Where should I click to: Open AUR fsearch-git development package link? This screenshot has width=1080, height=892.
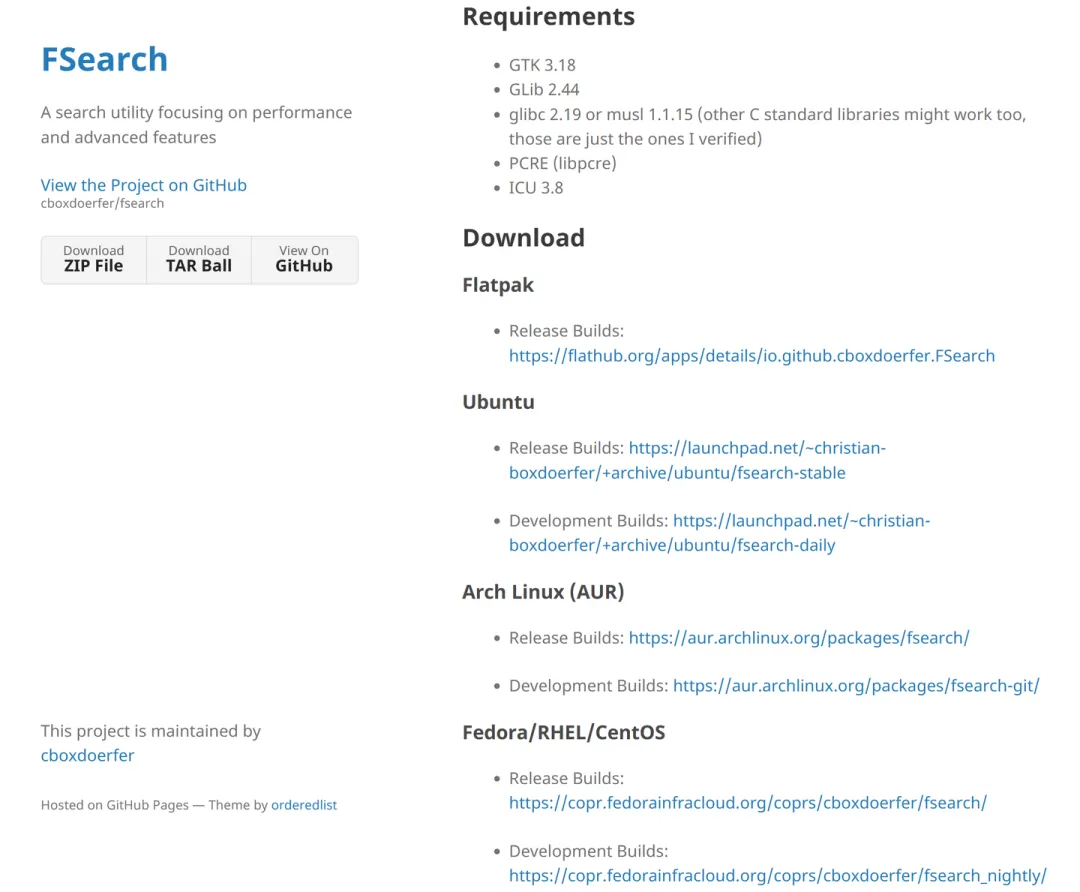pos(855,686)
